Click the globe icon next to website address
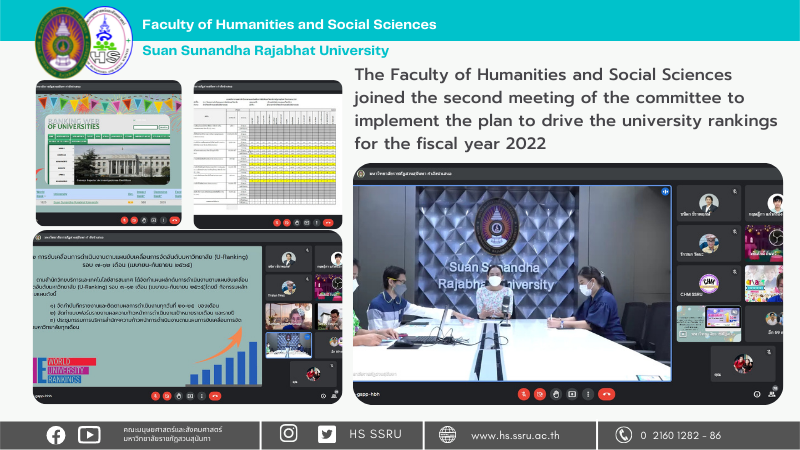 (x=447, y=434)
